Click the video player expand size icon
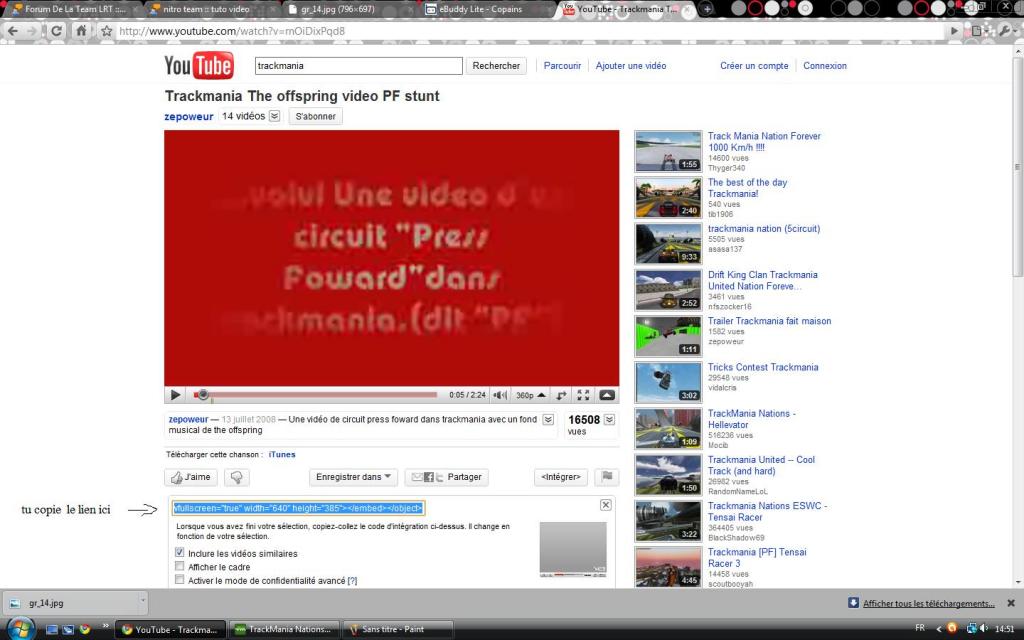 click(607, 394)
